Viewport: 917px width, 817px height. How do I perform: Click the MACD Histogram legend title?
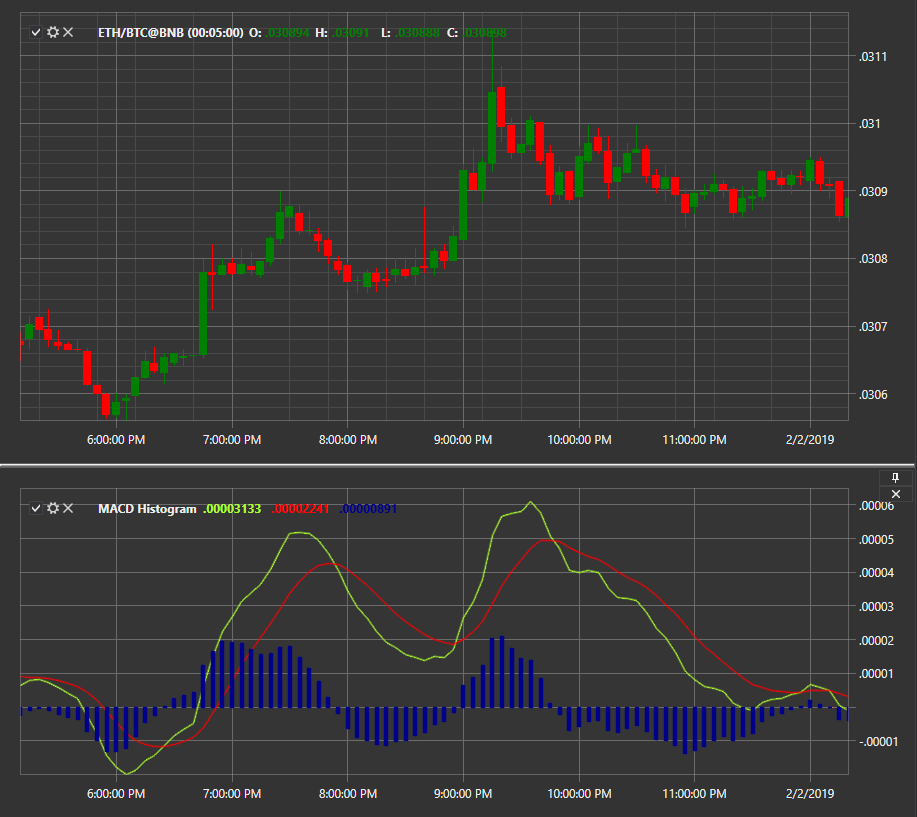pyautogui.click(x=147, y=509)
